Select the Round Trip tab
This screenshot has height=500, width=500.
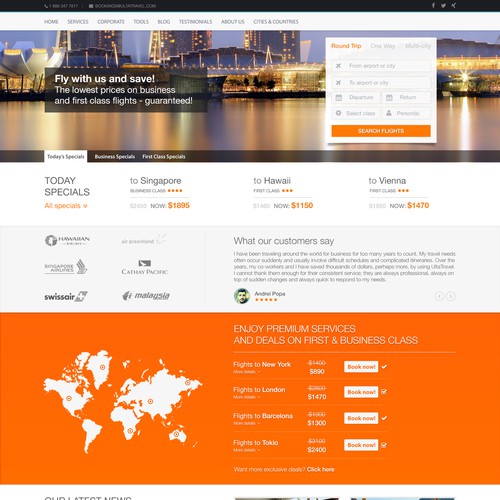click(x=346, y=46)
